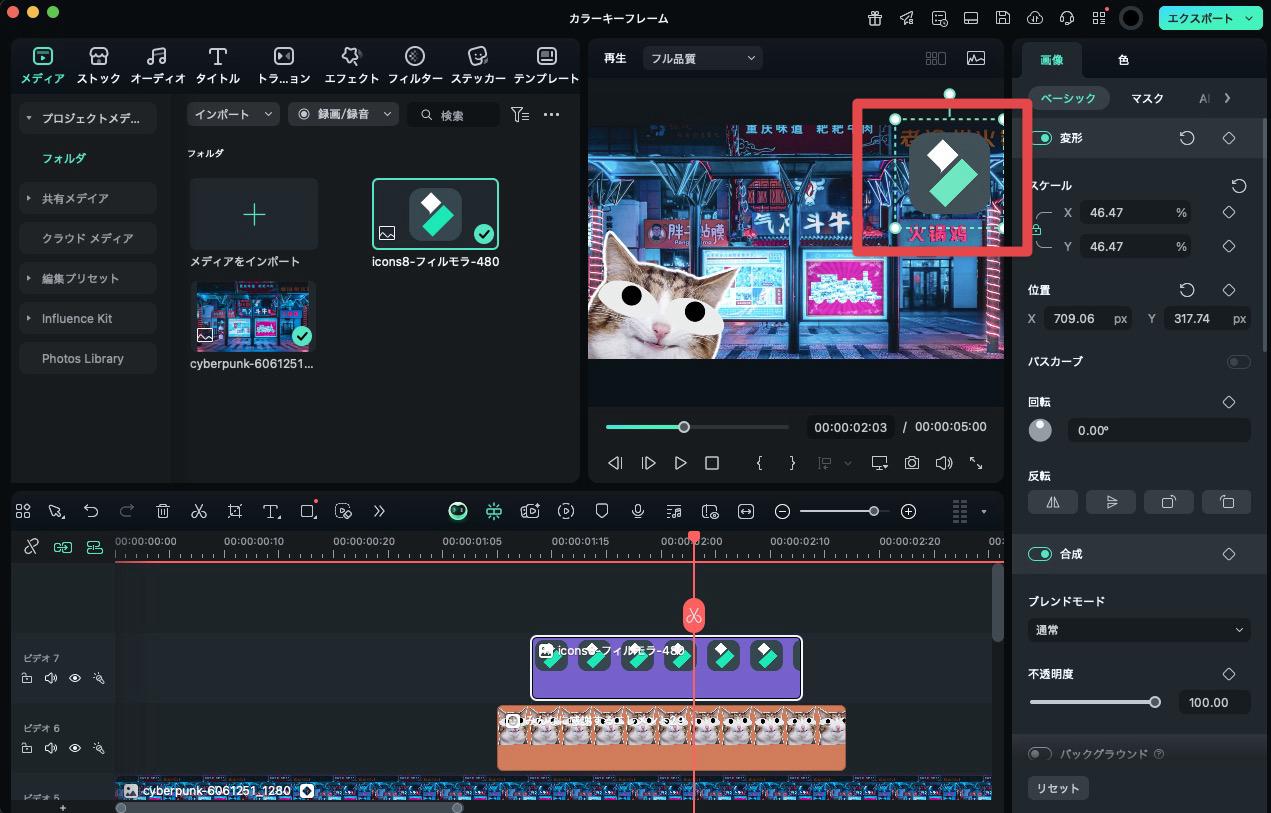The image size is (1271, 813).
Task: Click the Stop button in preview controls
Action: [x=712, y=463]
